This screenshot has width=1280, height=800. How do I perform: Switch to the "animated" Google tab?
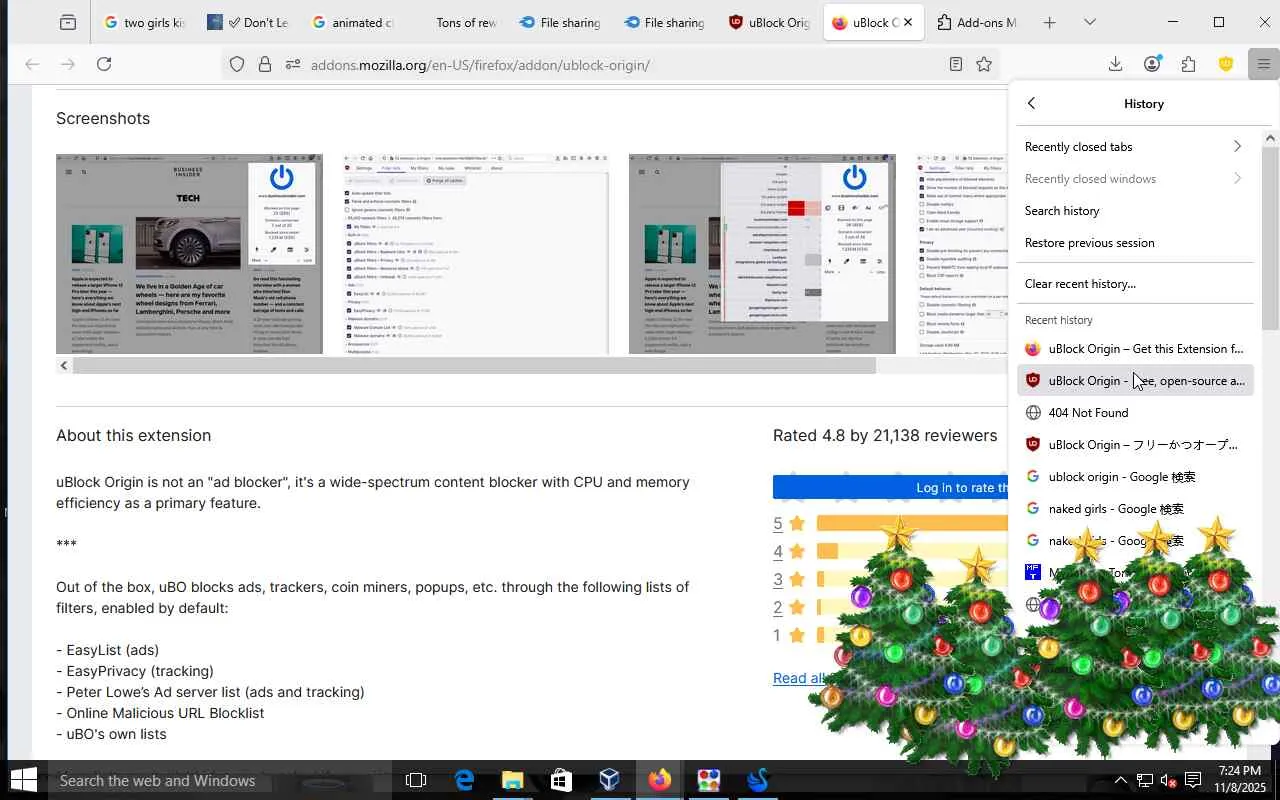(352, 22)
